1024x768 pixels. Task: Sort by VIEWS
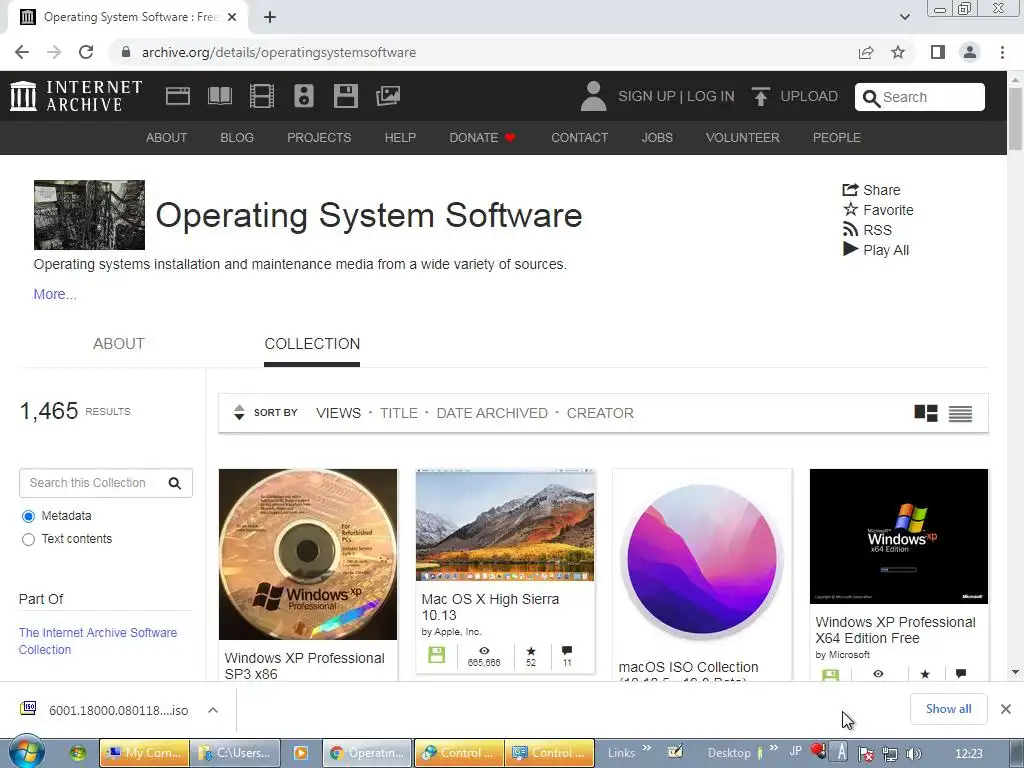(338, 413)
